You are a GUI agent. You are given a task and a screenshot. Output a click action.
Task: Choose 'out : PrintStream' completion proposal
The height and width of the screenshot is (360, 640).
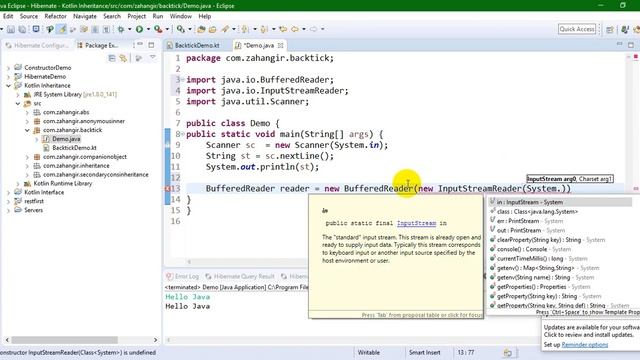pos(560,230)
